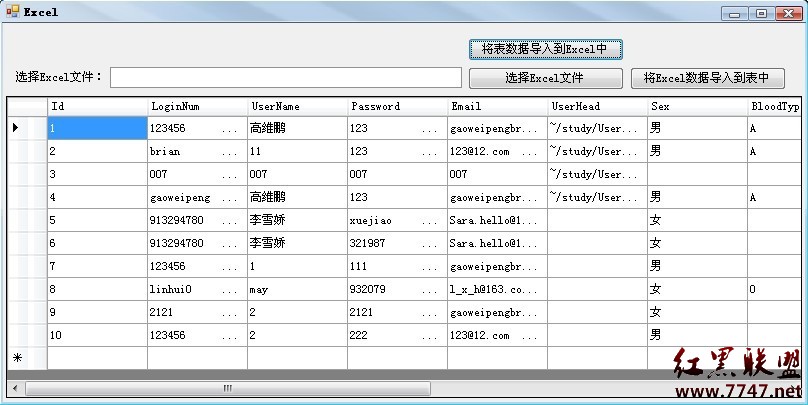Sort by the LoginNum column header
808x405 pixels.
[197, 107]
